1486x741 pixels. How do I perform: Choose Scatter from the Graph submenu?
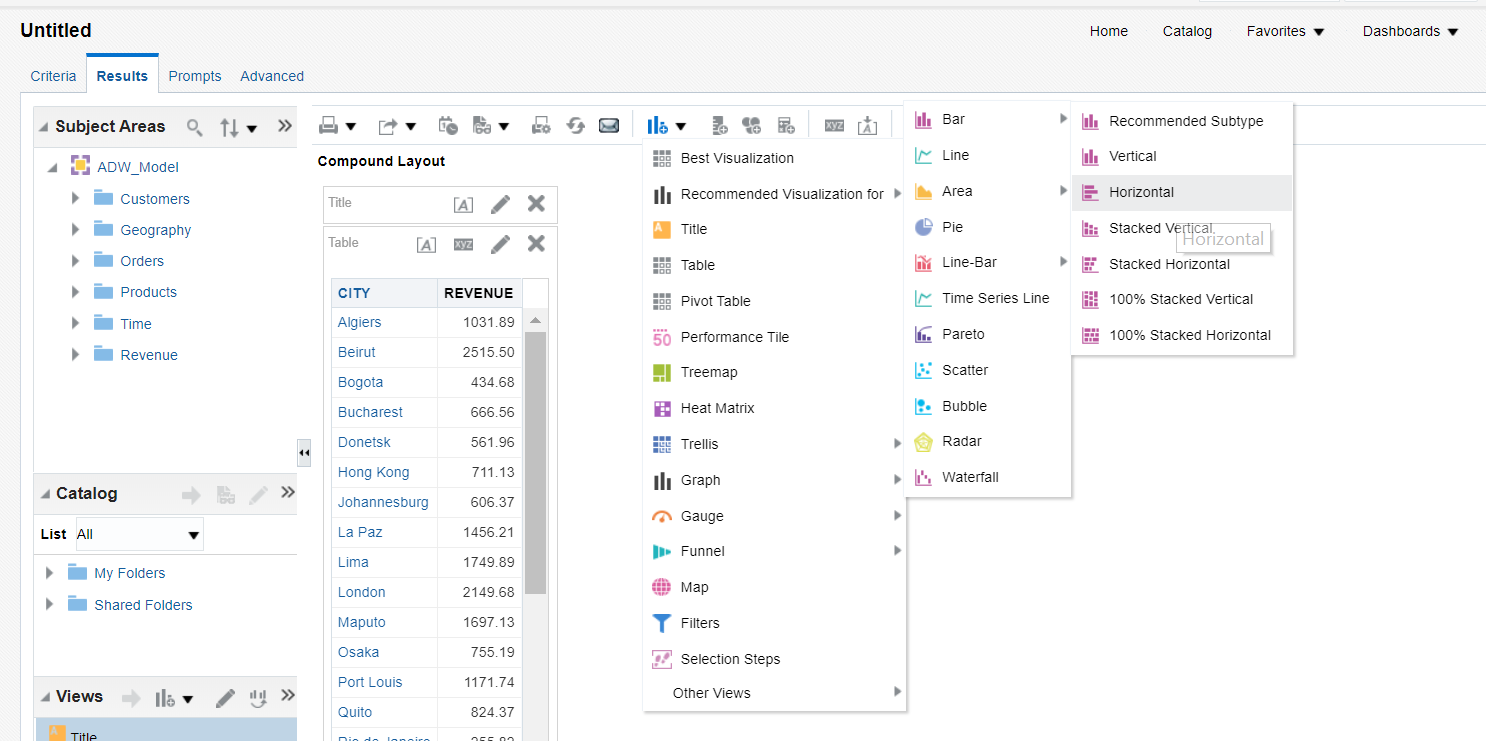(988, 370)
